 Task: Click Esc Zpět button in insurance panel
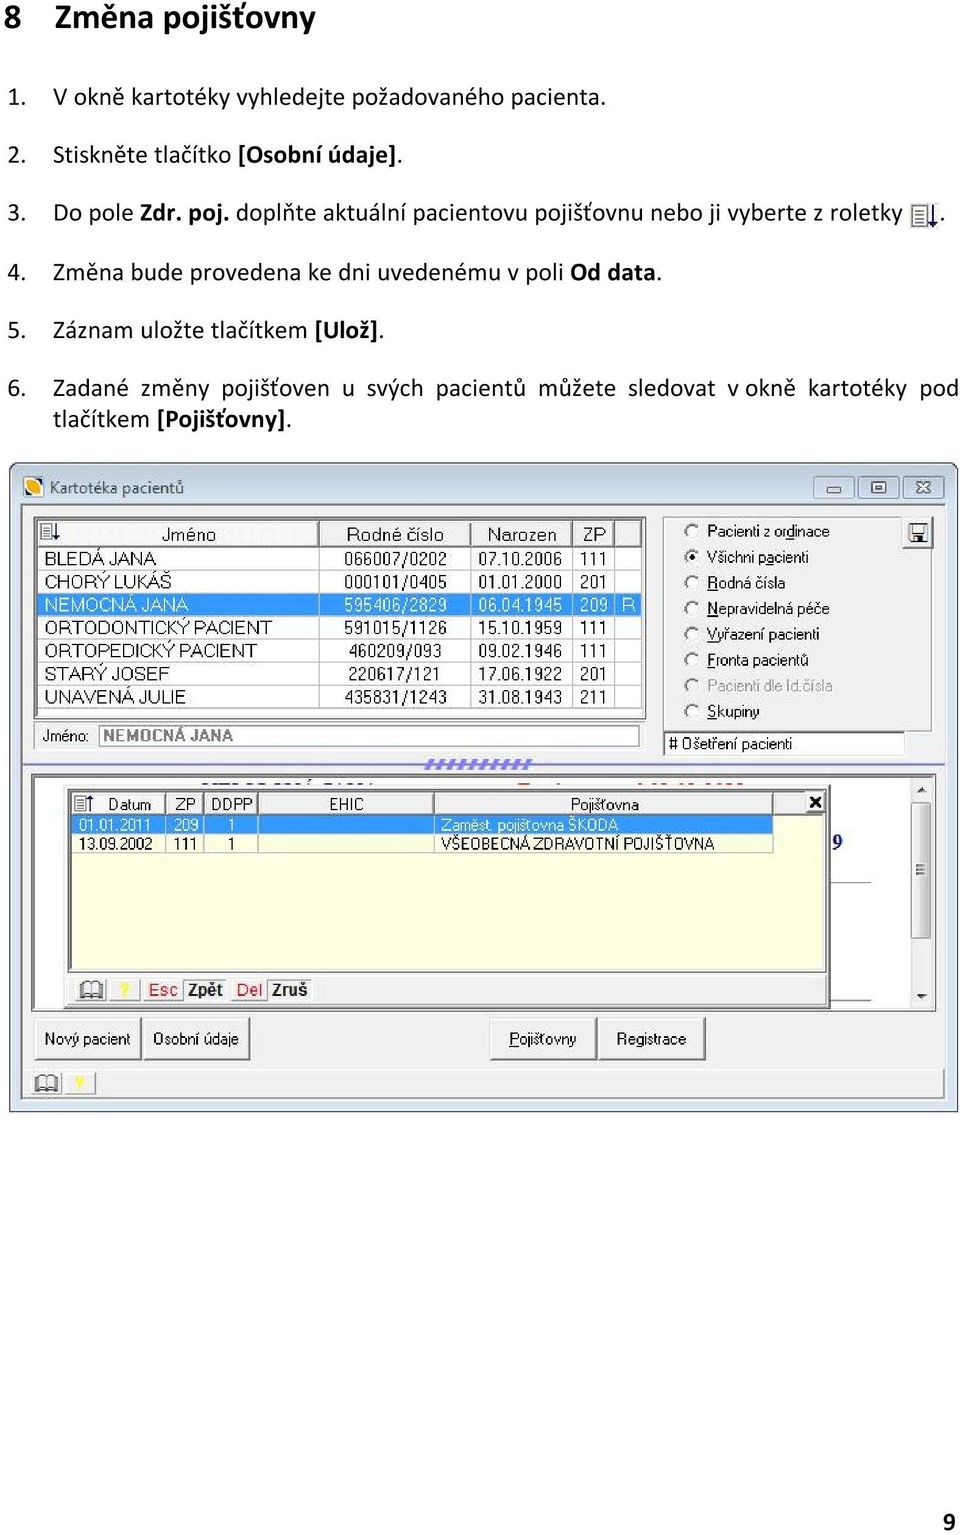(185, 989)
